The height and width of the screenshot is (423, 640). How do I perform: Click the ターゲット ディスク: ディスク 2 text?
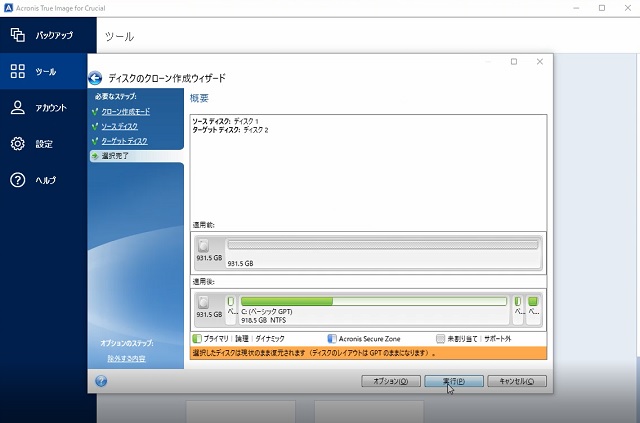[x=230, y=130]
